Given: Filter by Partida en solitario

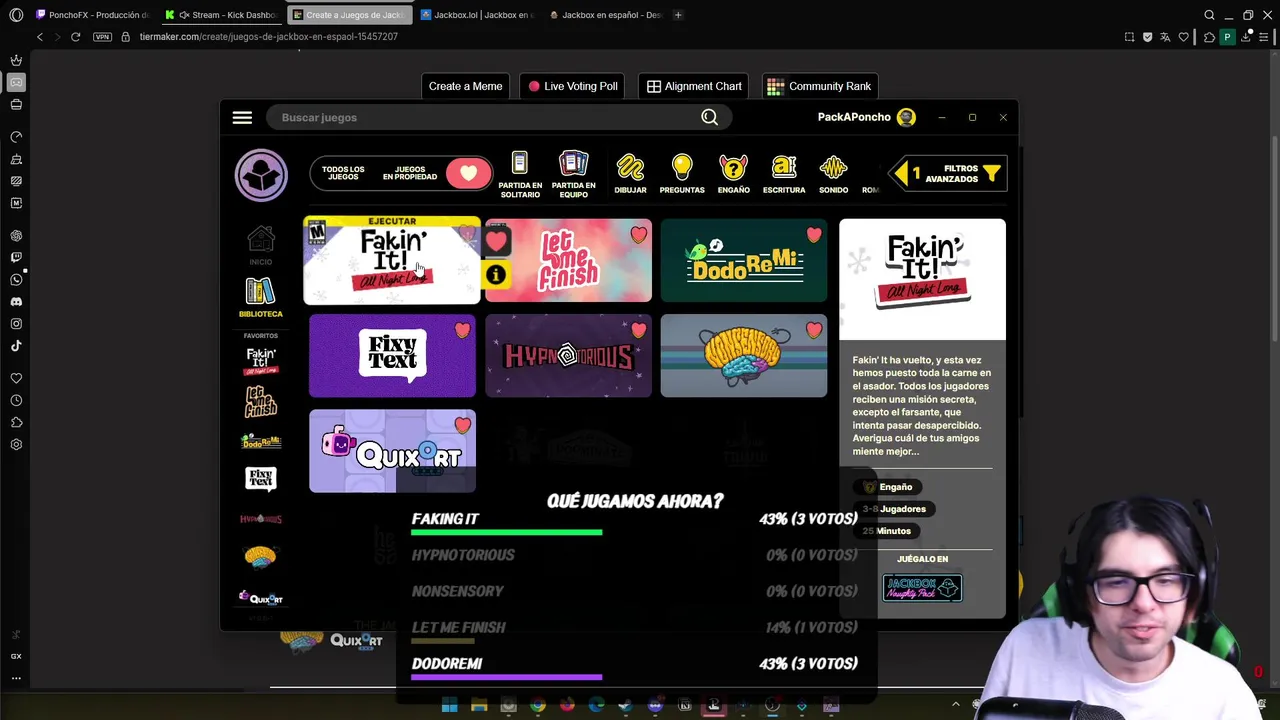Looking at the screenshot, I should [x=520, y=175].
